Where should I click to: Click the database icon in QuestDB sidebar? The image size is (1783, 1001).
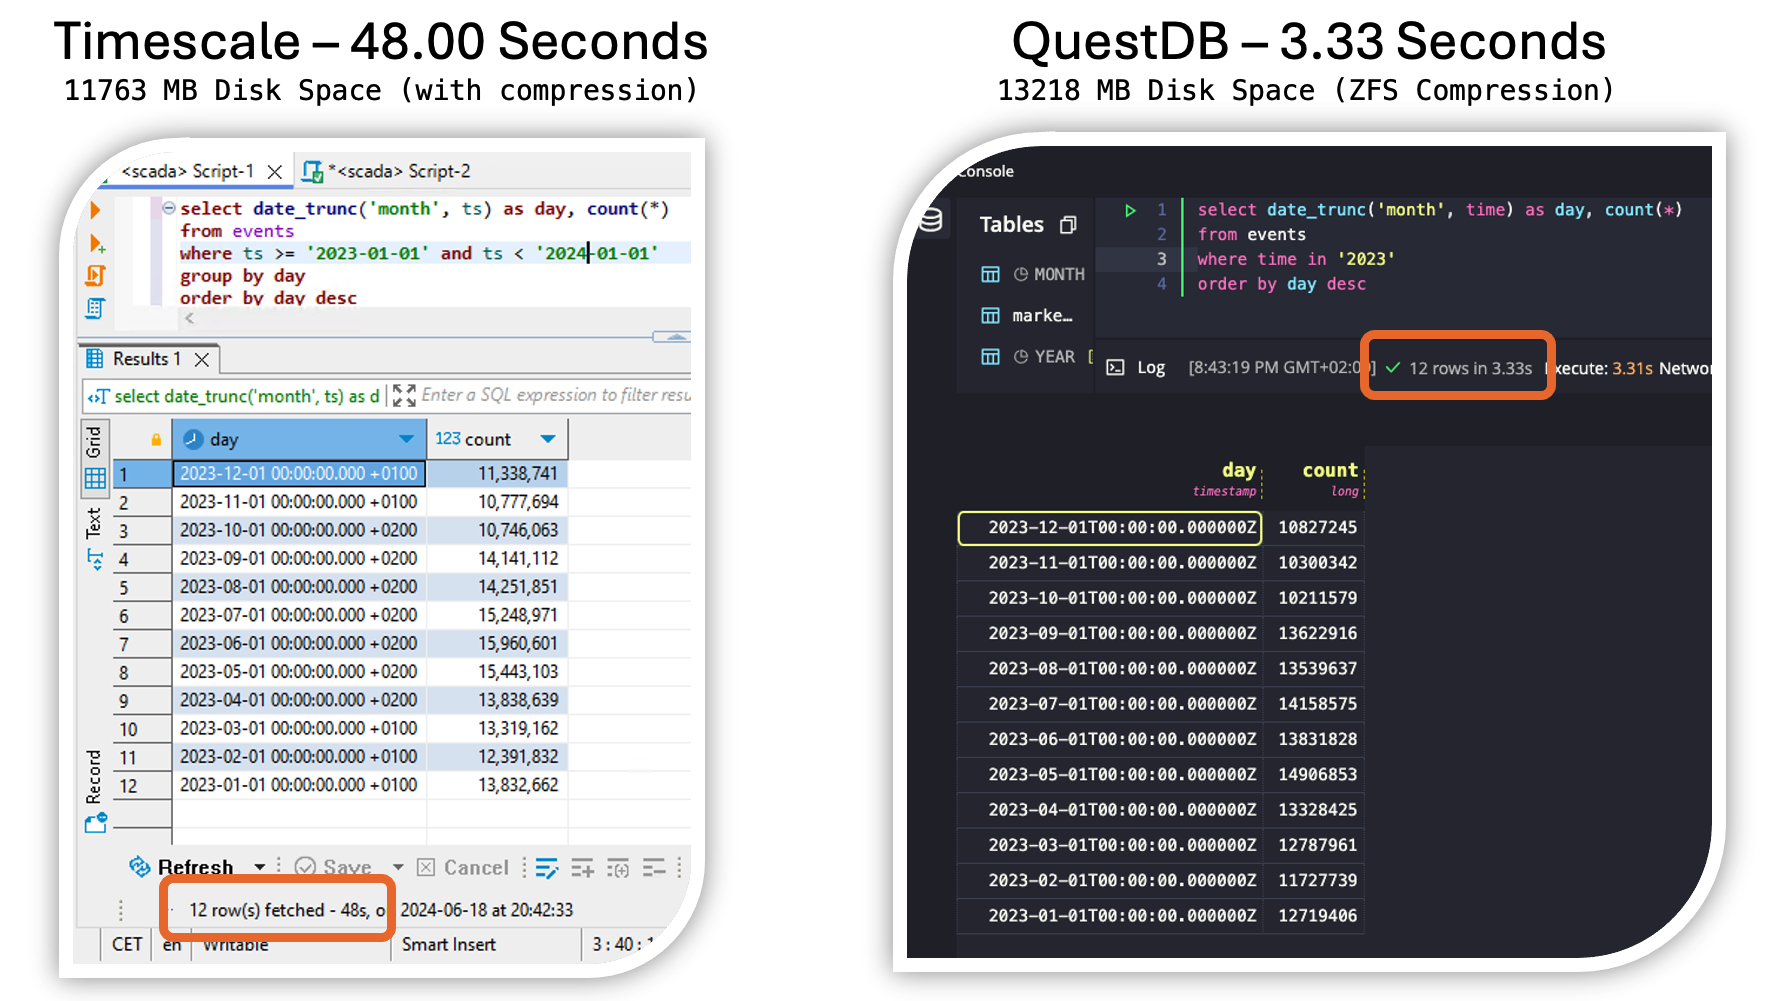931,220
